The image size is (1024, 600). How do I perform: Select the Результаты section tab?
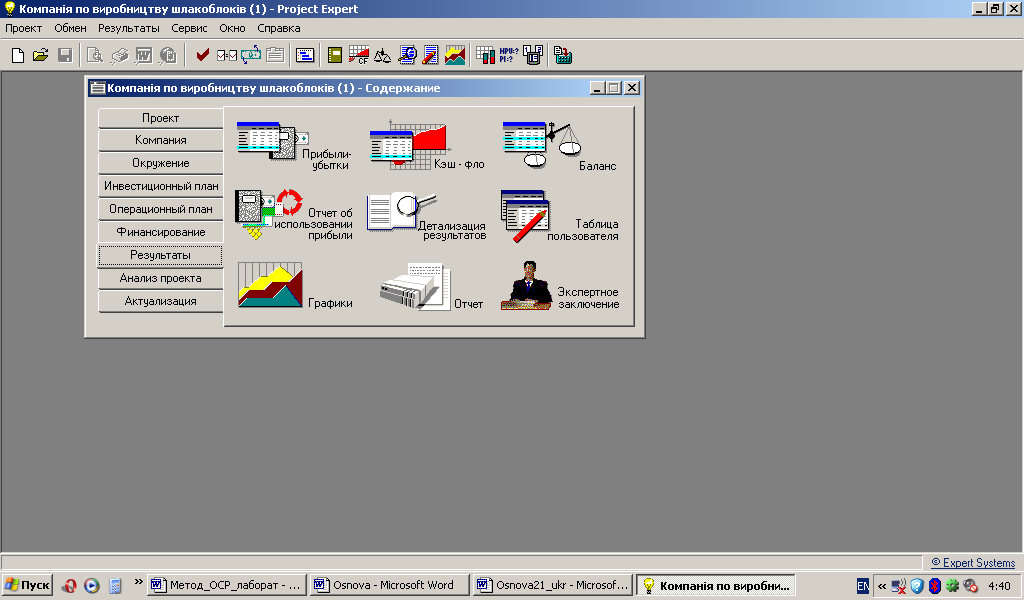pos(161,255)
